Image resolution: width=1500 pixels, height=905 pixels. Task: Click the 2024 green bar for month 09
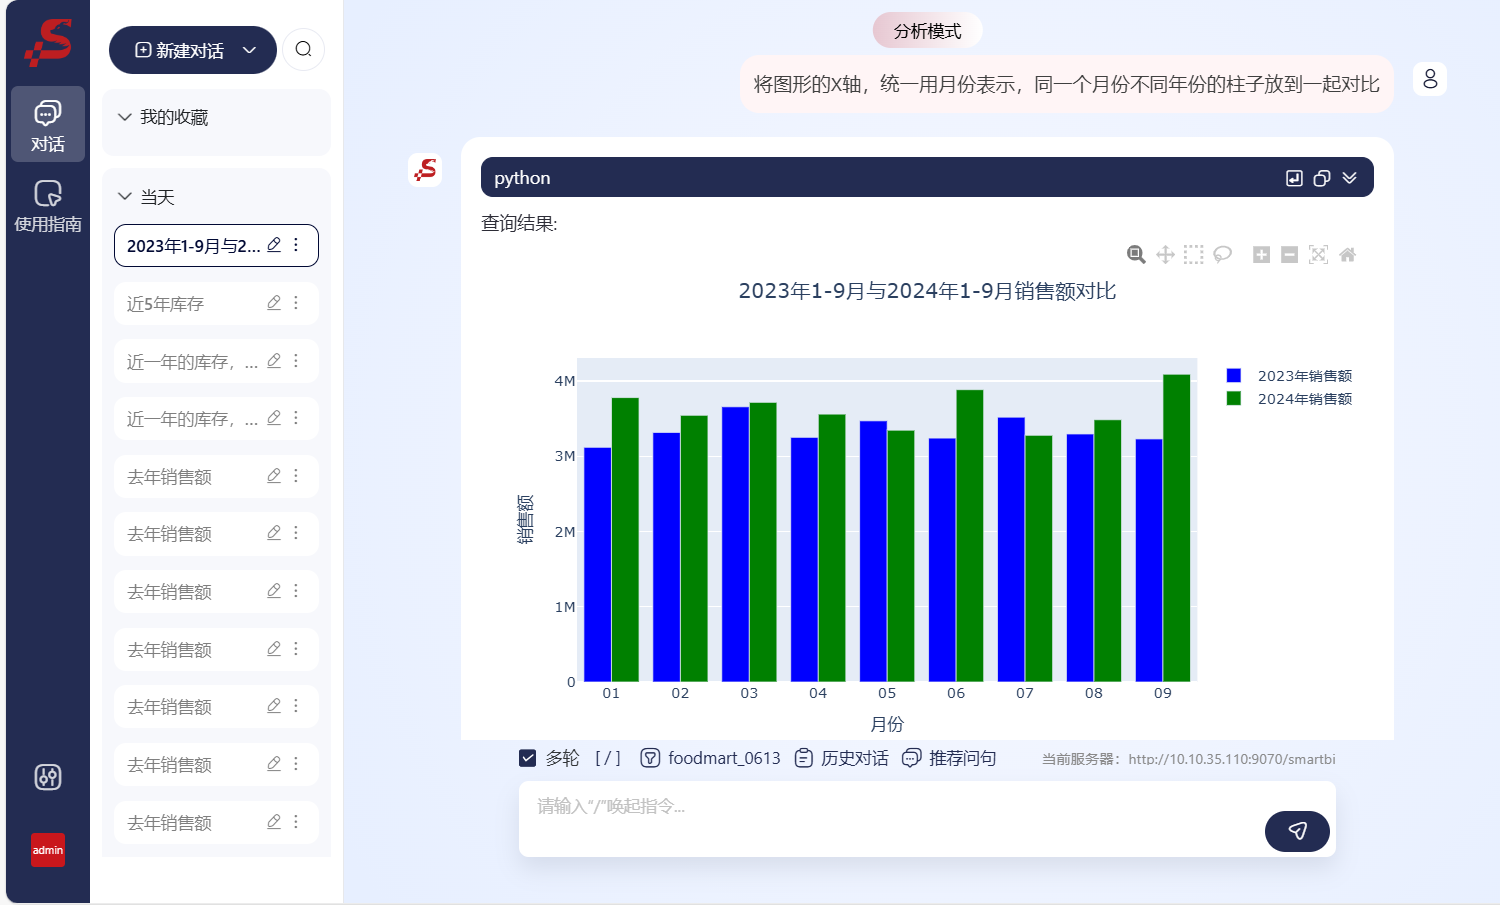1177,528
